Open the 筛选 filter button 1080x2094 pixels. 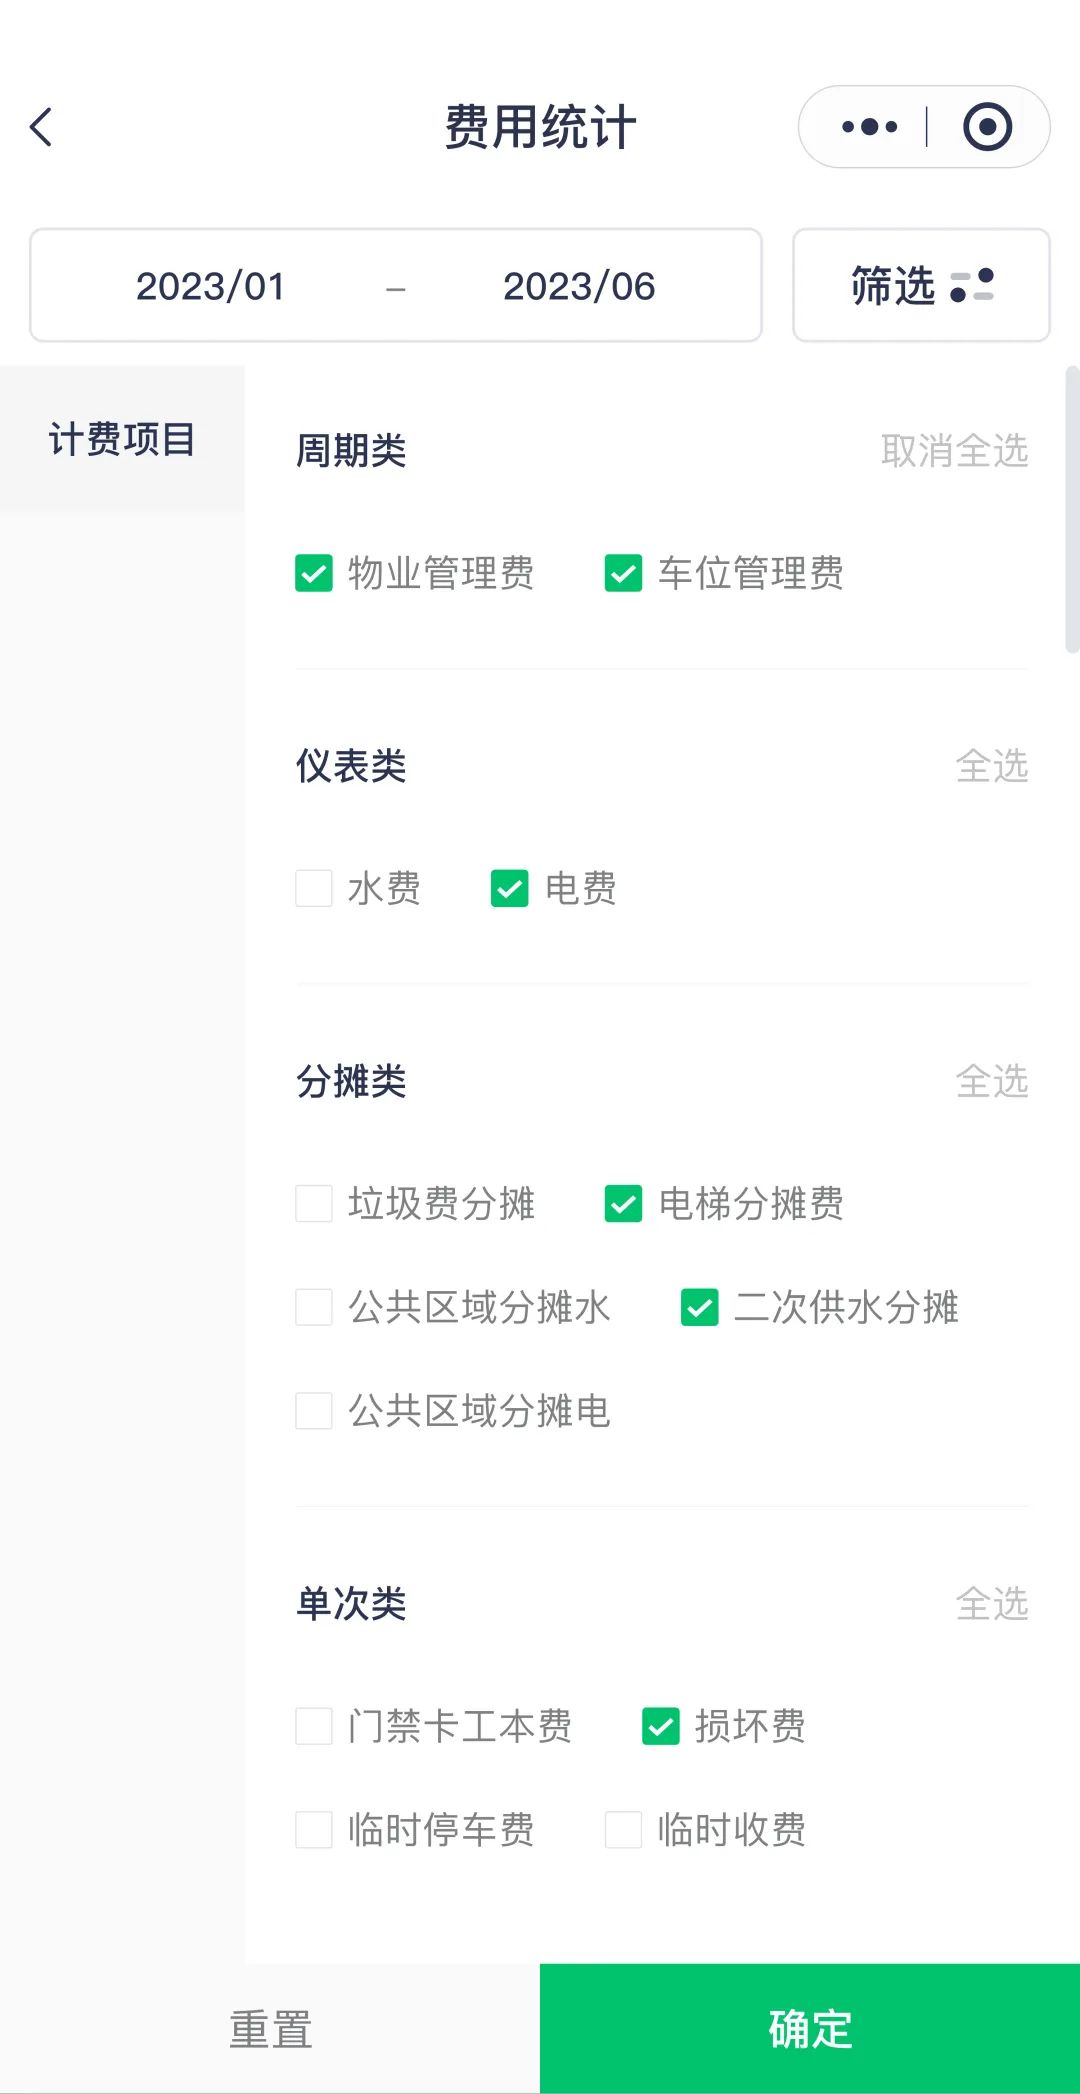pos(920,286)
